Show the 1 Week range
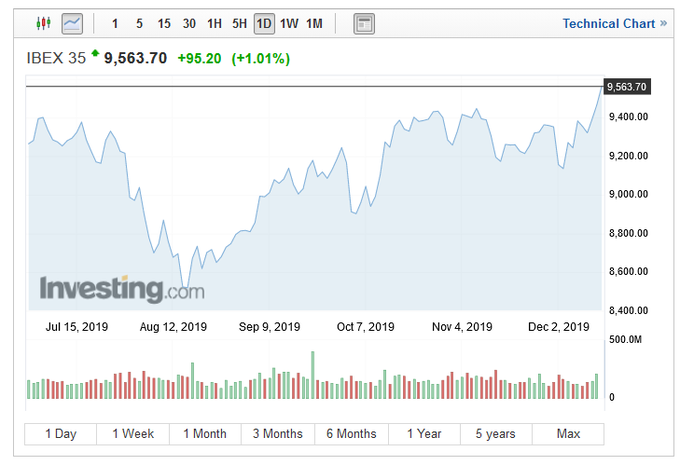 [133, 434]
